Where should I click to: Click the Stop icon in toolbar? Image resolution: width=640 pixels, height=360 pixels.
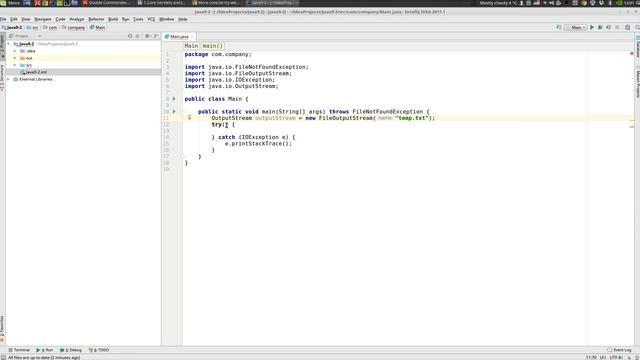click(x=617, y=27)
